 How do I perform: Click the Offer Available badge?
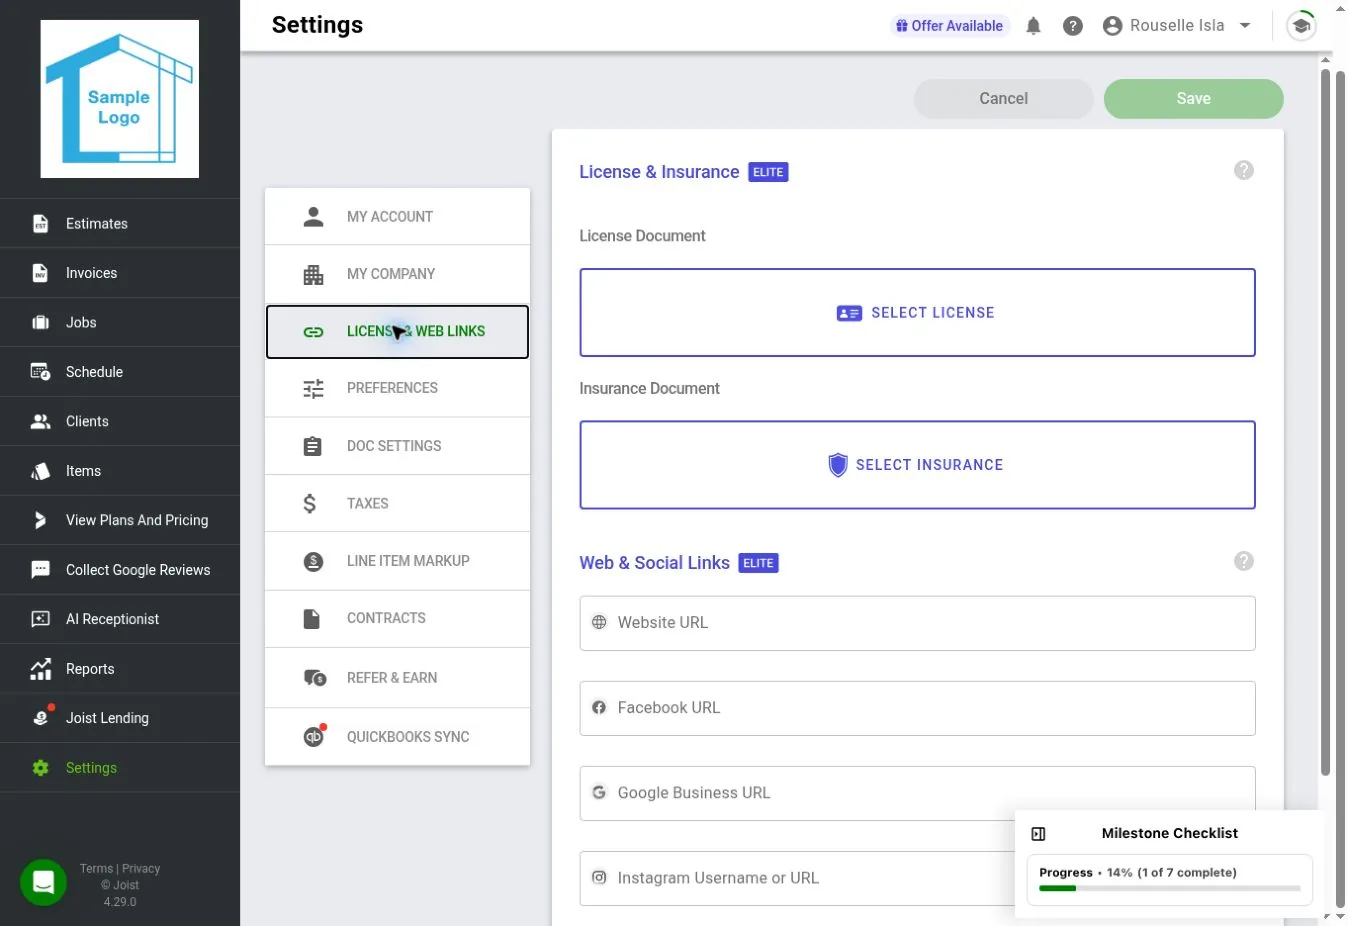pos(949,26)
